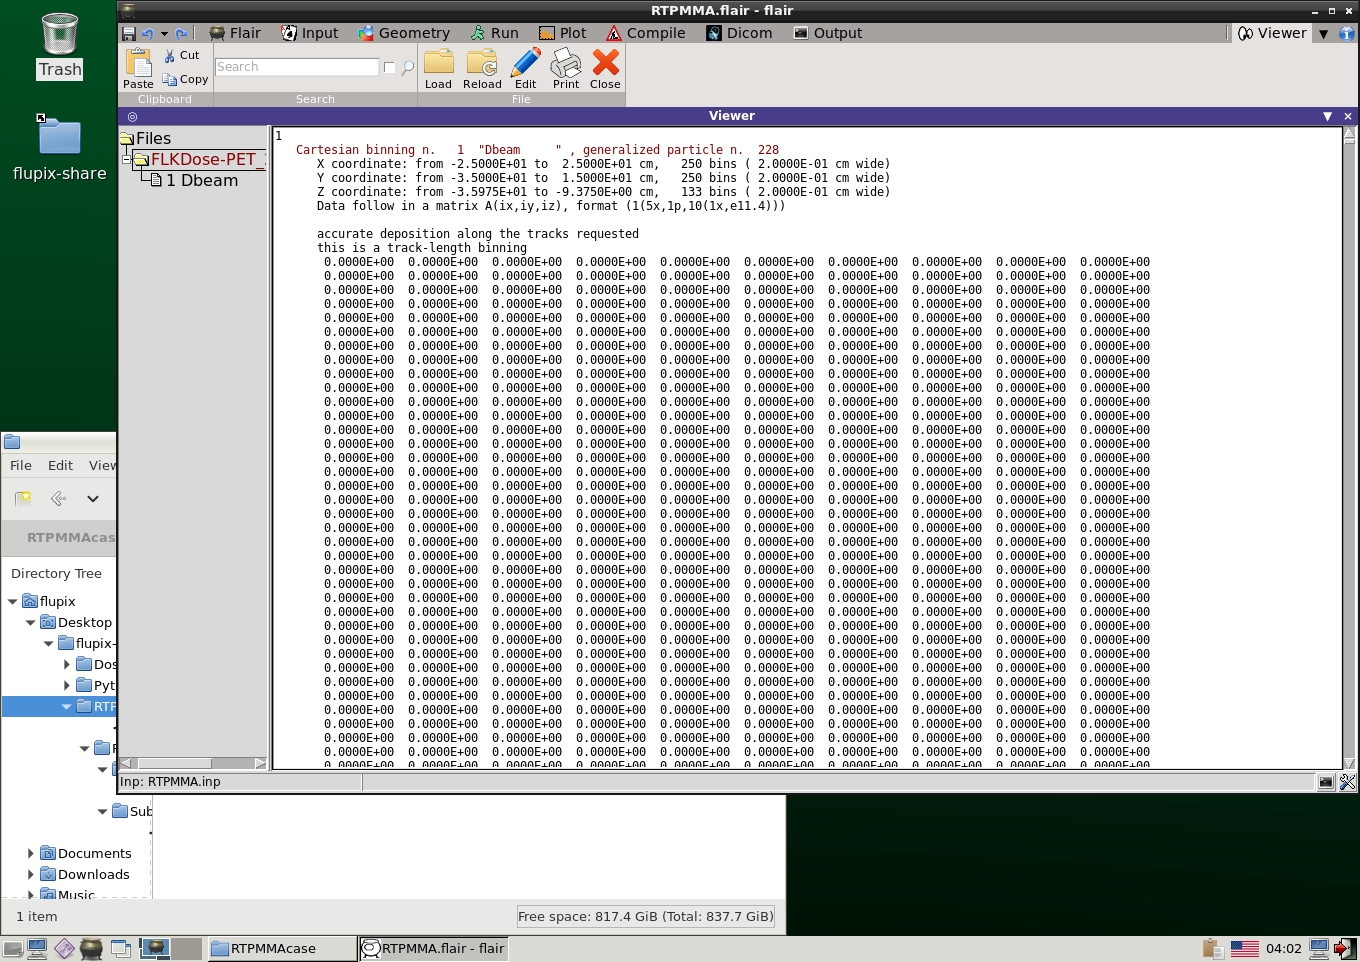The image size is (1360, 962).
Task: Select the Output tab
Action: coord(828,33)
